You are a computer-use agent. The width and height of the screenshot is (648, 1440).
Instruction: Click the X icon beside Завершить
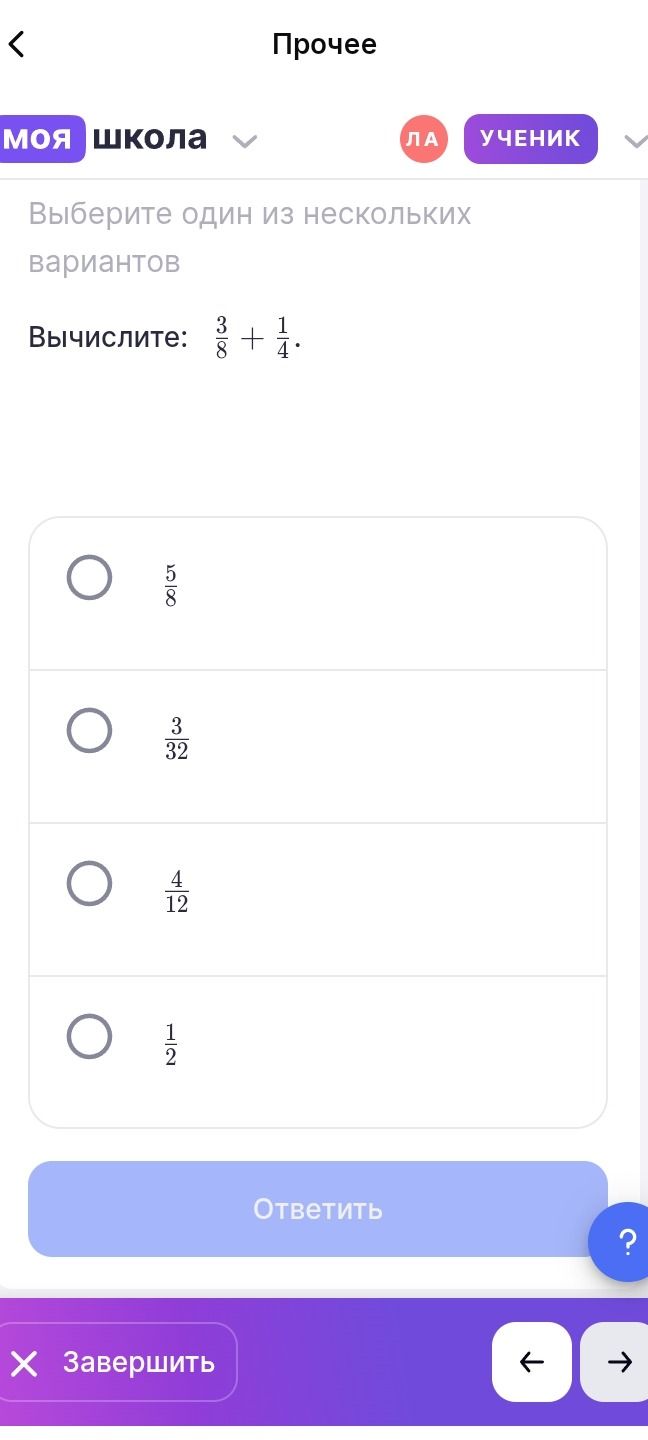tap(25, 1363)
